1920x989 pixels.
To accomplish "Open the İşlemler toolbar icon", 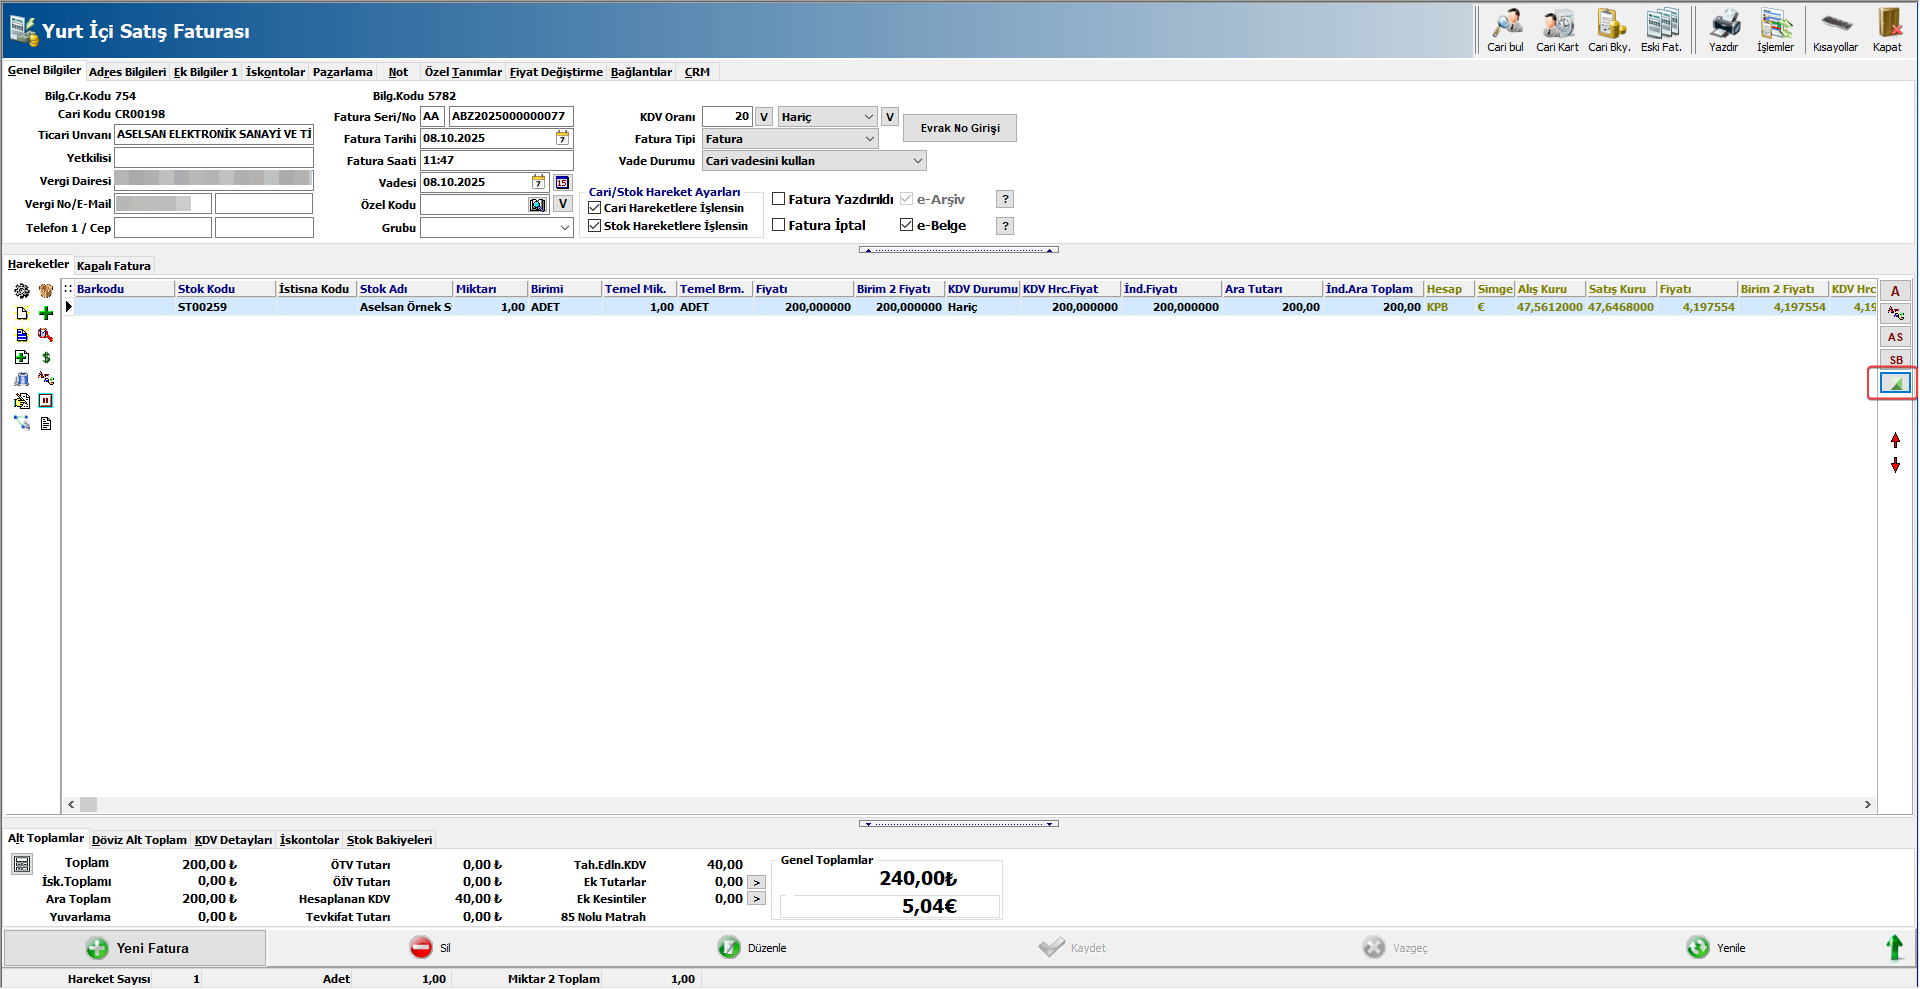I will 1775,25.
